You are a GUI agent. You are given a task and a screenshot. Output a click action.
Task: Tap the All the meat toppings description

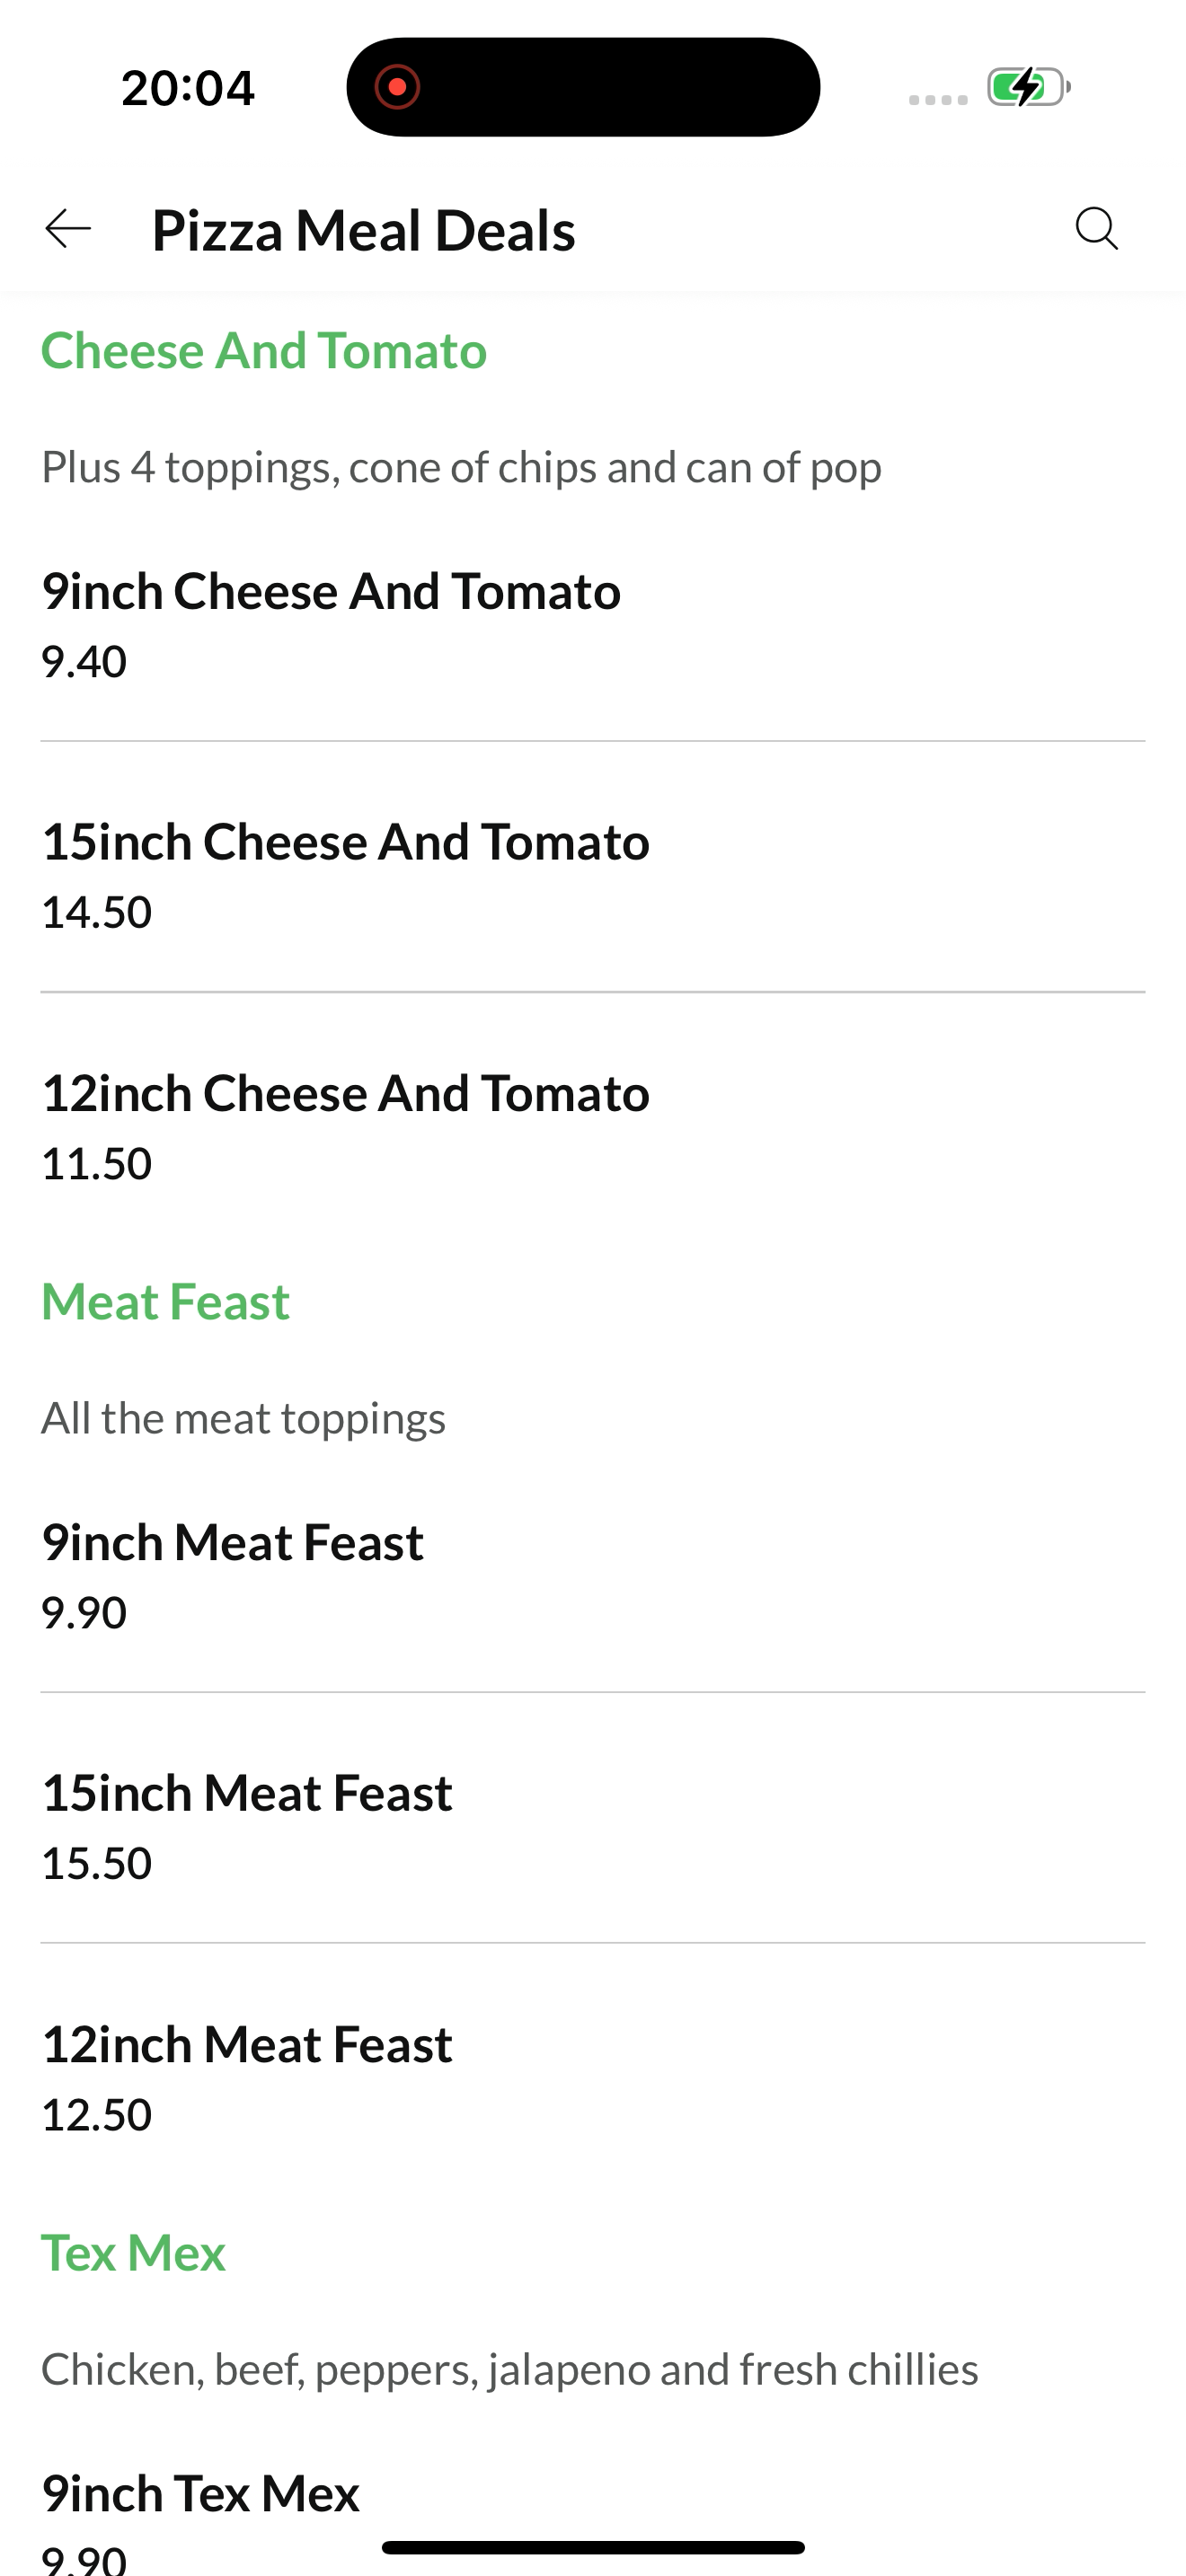pyautogui.click(x=243, y=1418)
